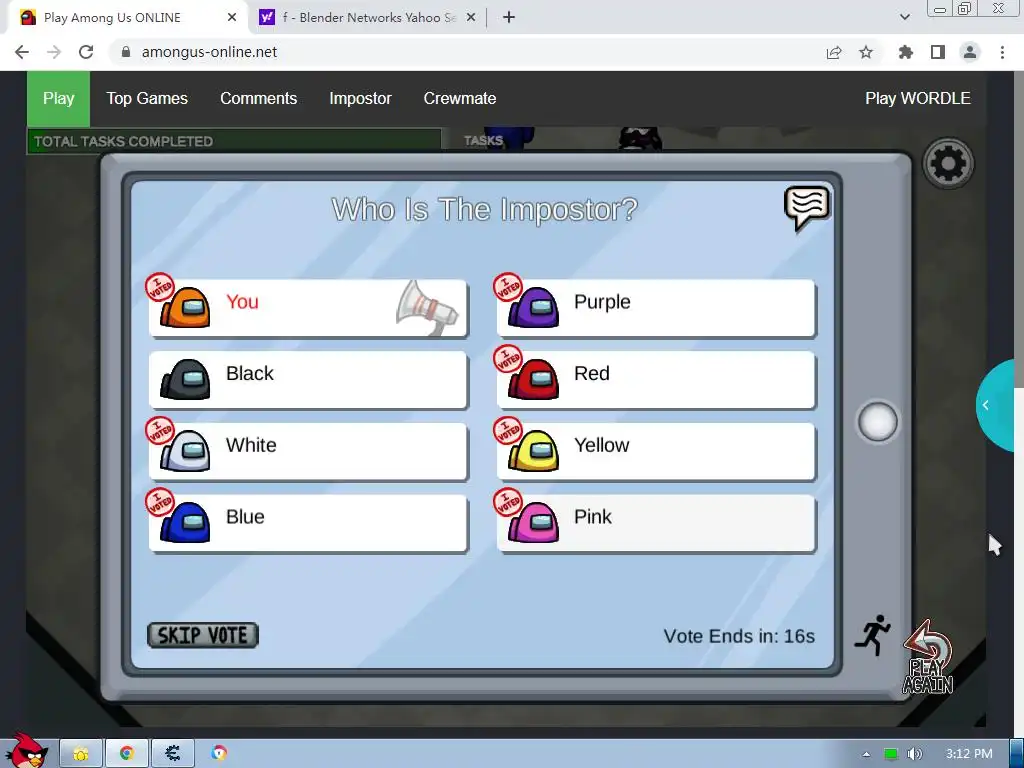Image resolution: width=1024 pixels, height=768 pixels.
Task: Click the Angry Birds start button
Action: tap(26, 750)
